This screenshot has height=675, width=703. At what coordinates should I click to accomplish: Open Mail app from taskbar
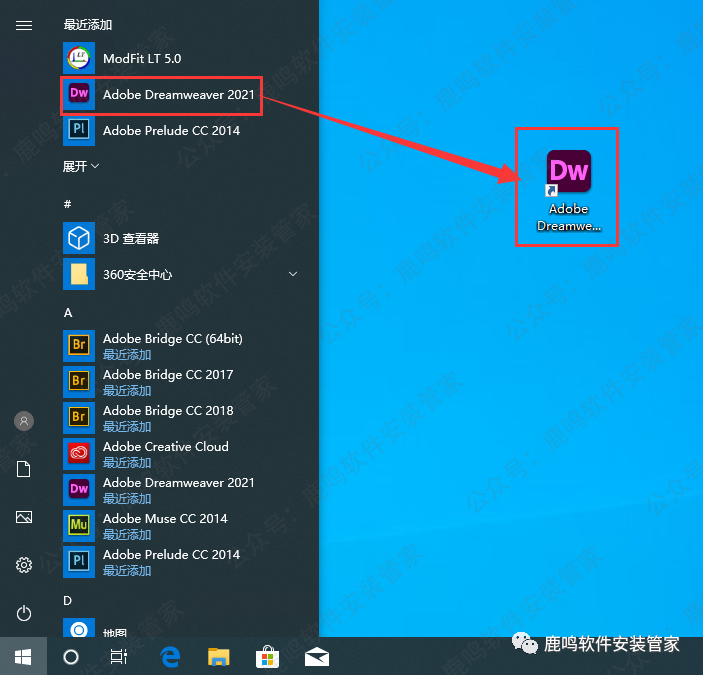[x=317, y=658]
